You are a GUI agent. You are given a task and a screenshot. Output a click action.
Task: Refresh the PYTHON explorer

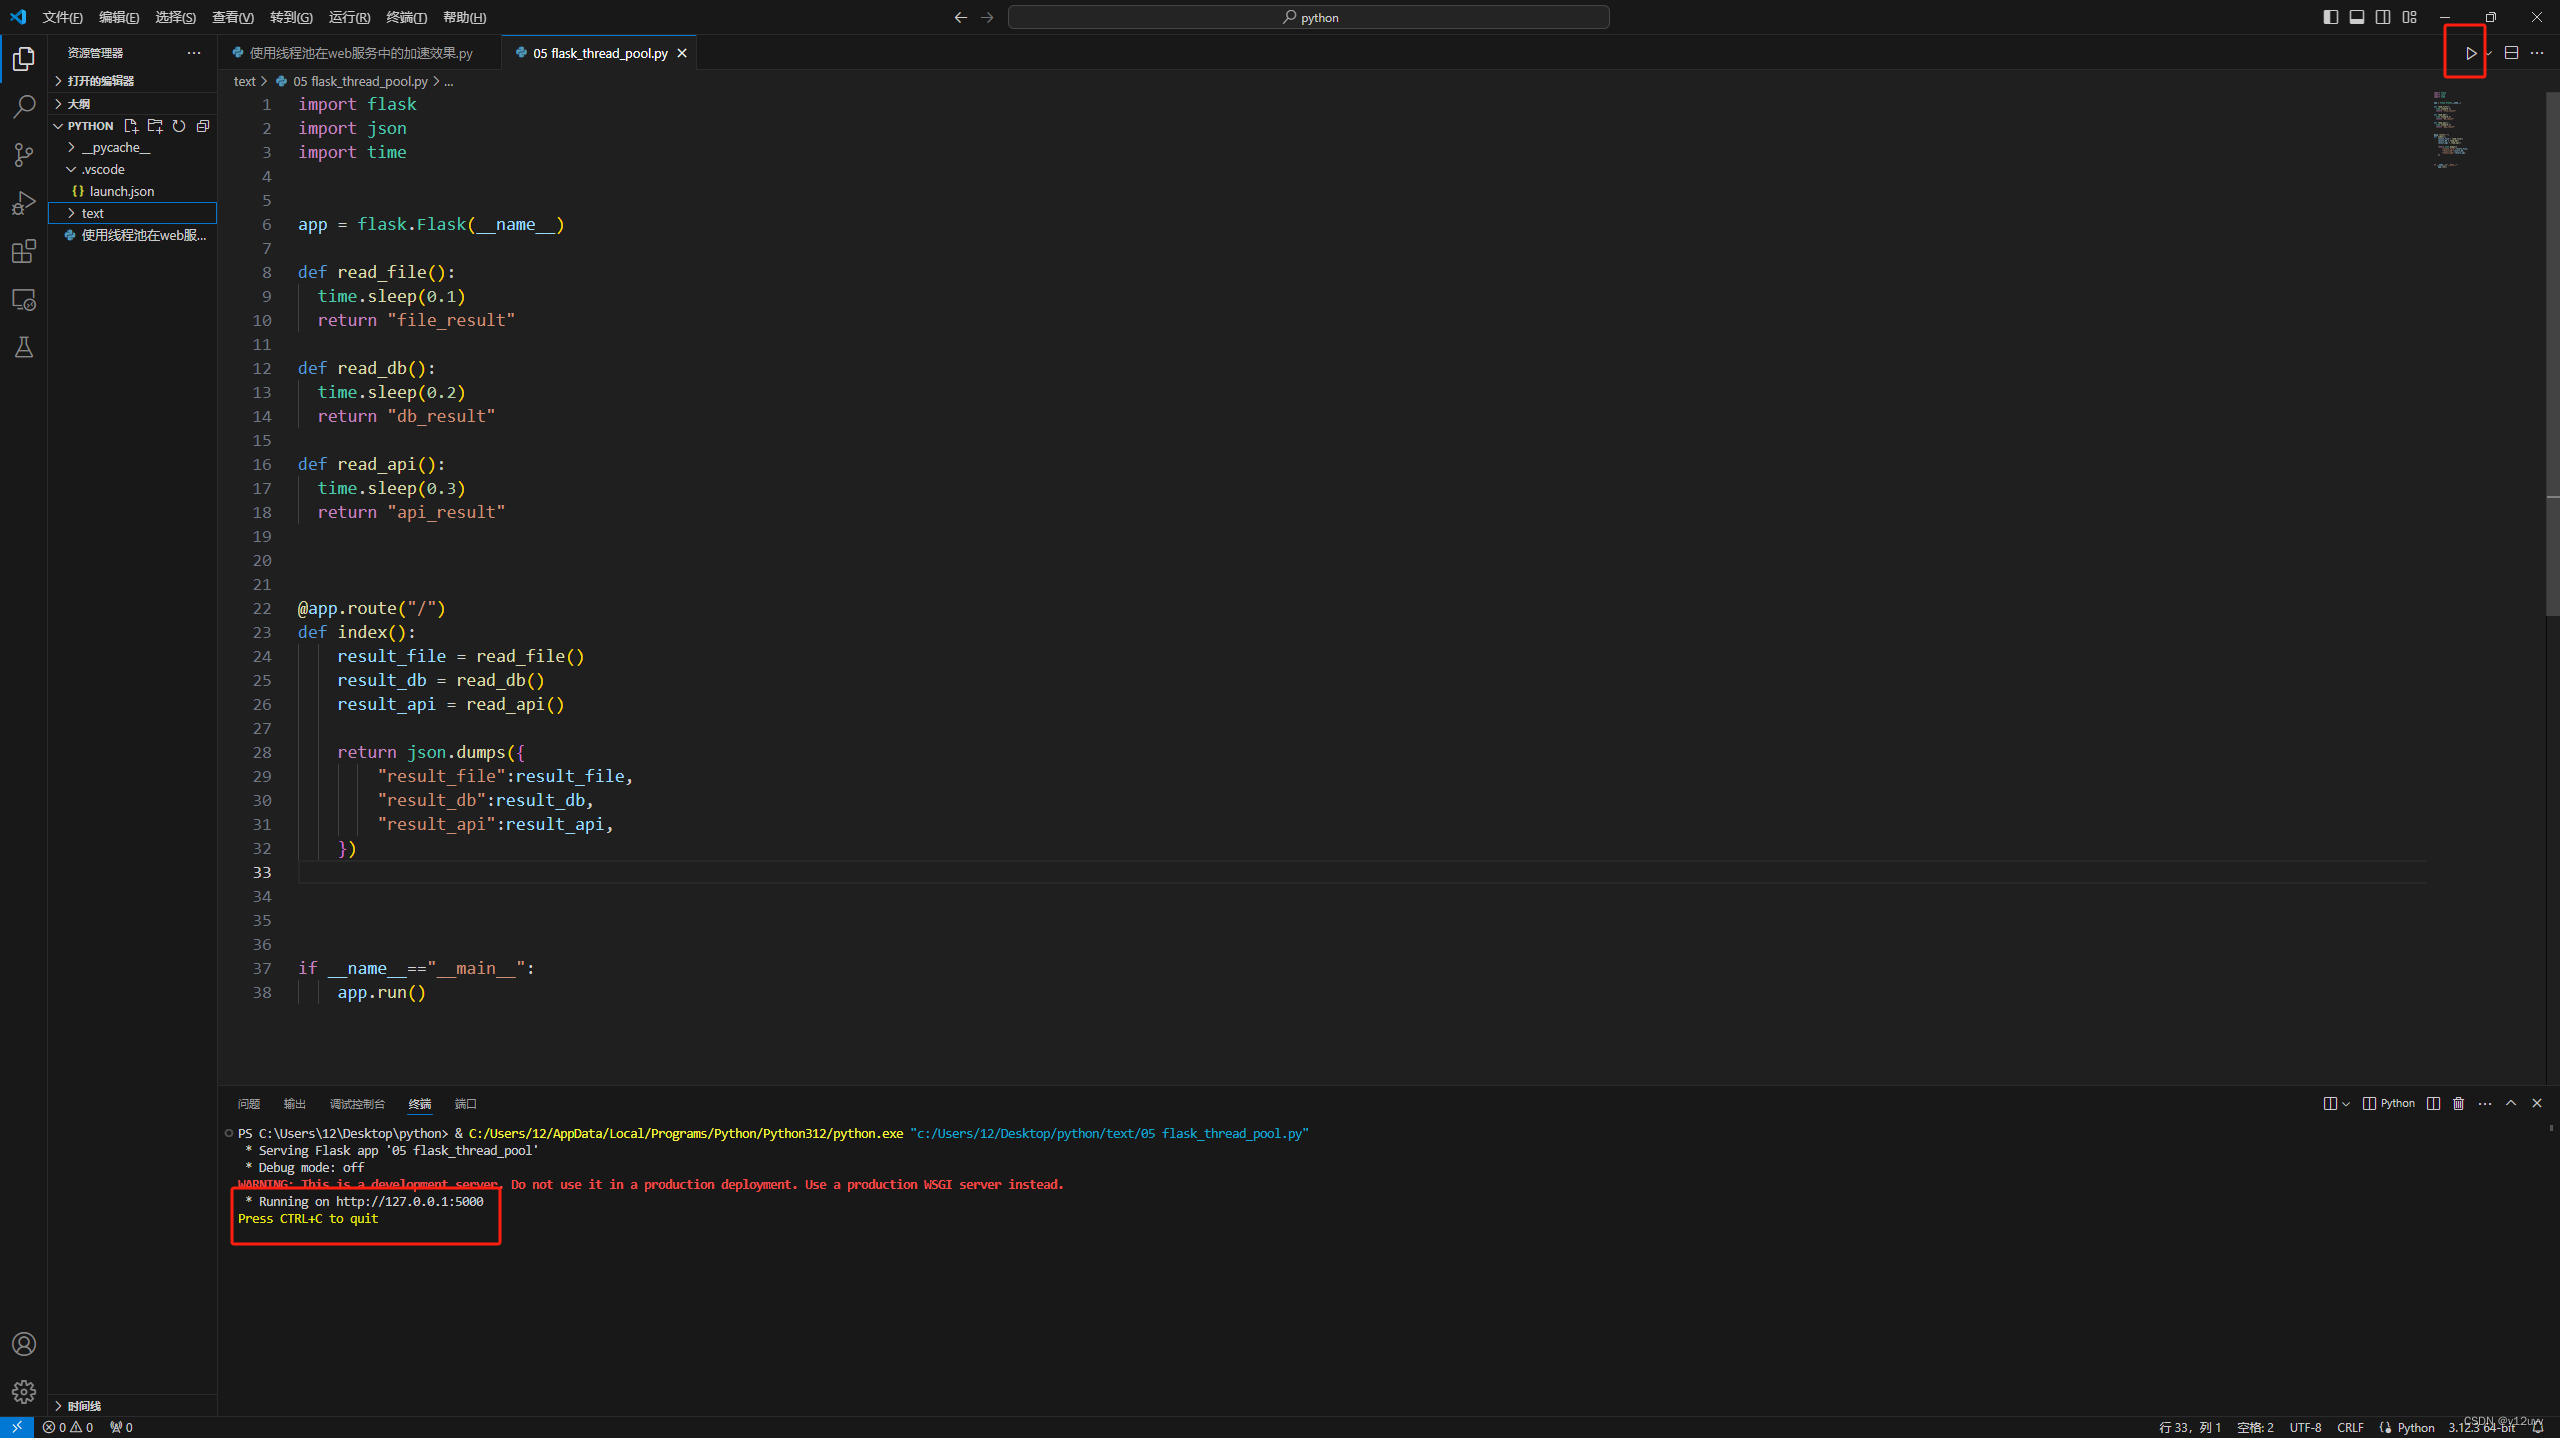pyautogui.click(x=179, y=126)
